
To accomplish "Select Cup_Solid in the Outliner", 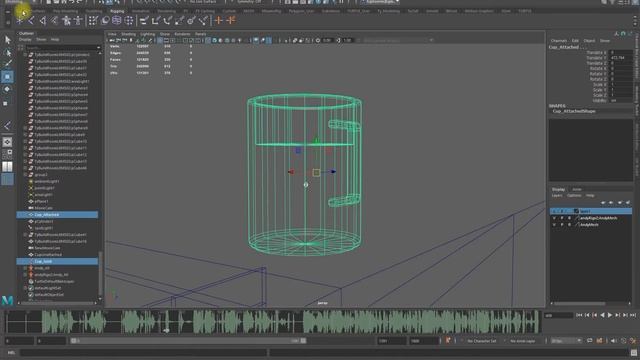I will [57, 261].
